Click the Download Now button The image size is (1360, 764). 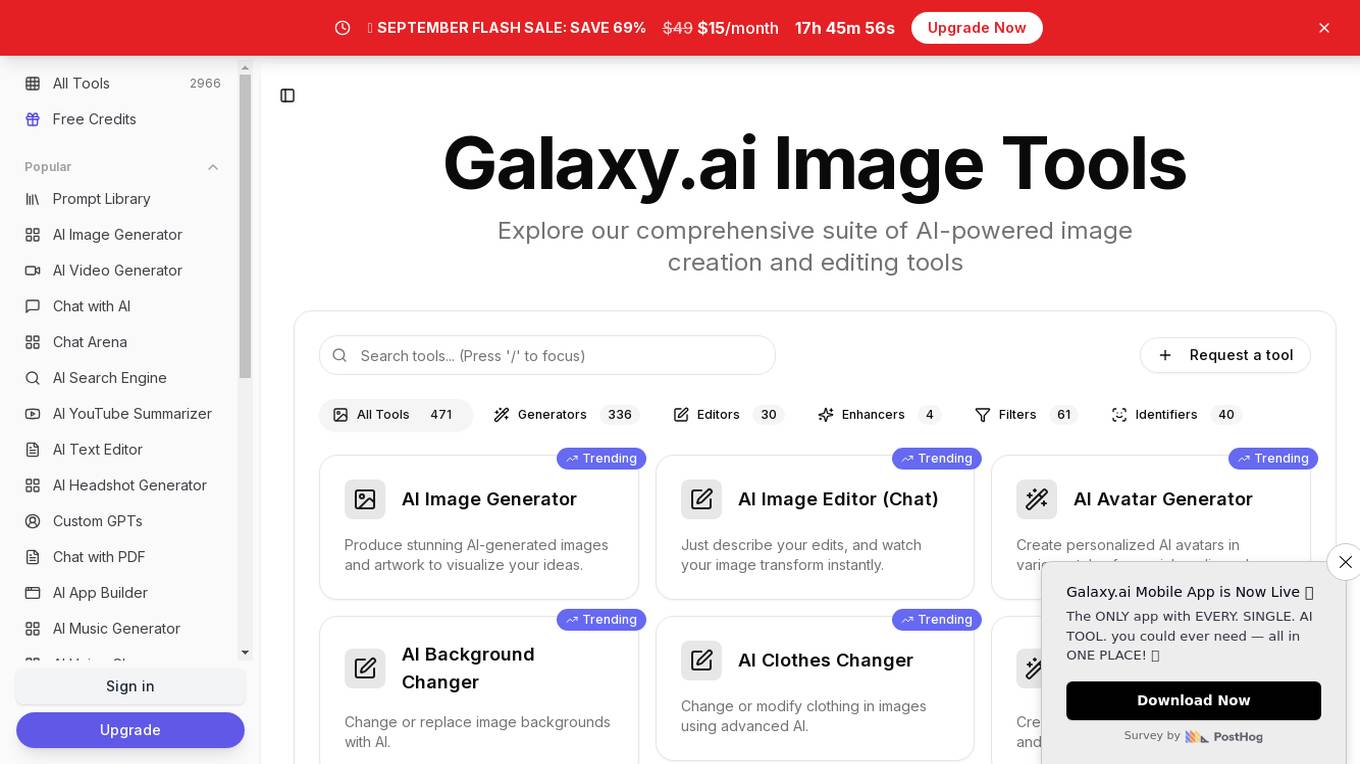1193,701
